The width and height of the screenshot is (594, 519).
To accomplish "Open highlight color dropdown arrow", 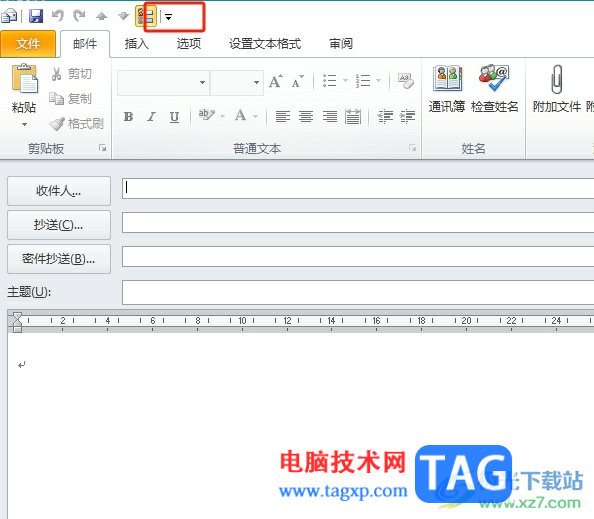I will click(x=222, y=116).
